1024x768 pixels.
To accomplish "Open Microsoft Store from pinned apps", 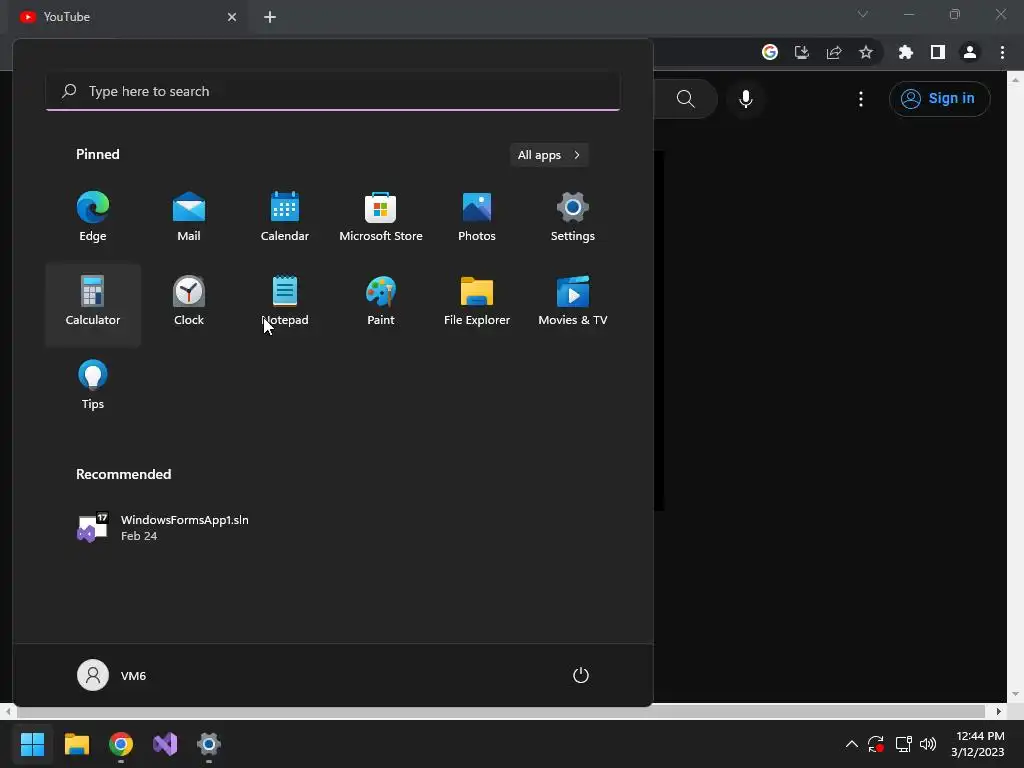I will [x=381, y=217].
